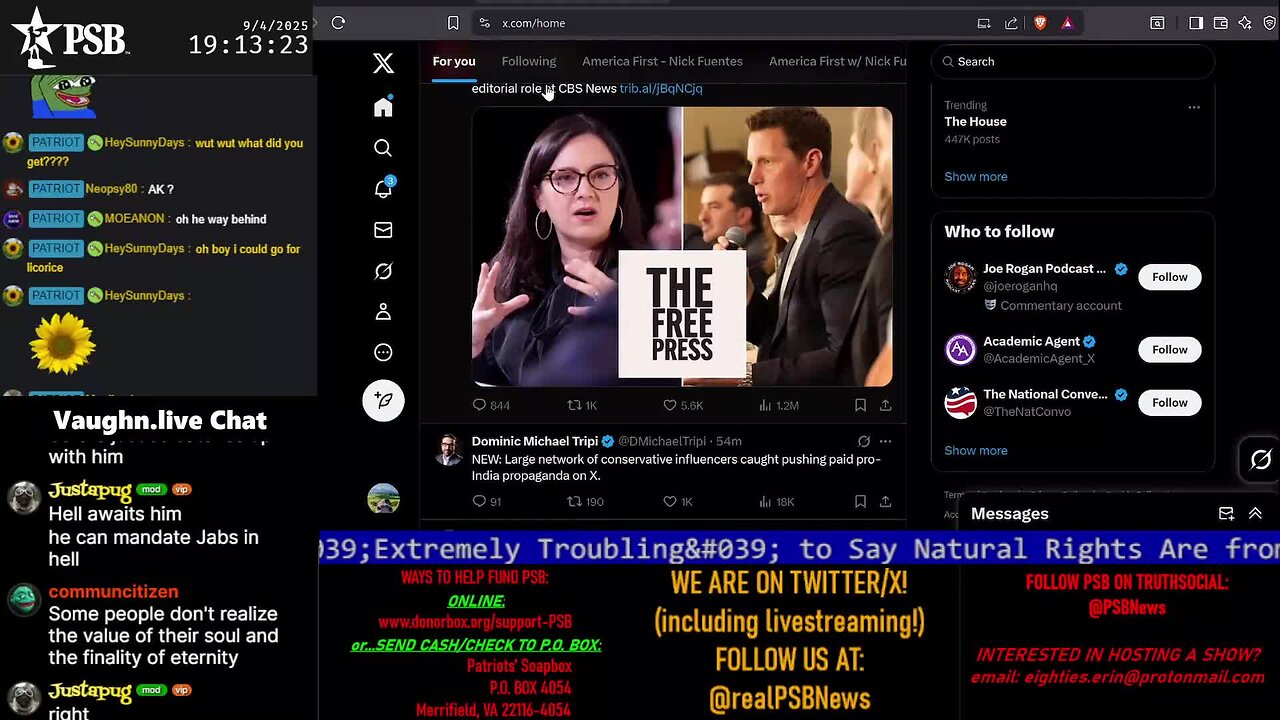This screenshot has height=720, width=1280.
Task: Open the More circle icon in sidebar
Action: click(x=383, y=352)
